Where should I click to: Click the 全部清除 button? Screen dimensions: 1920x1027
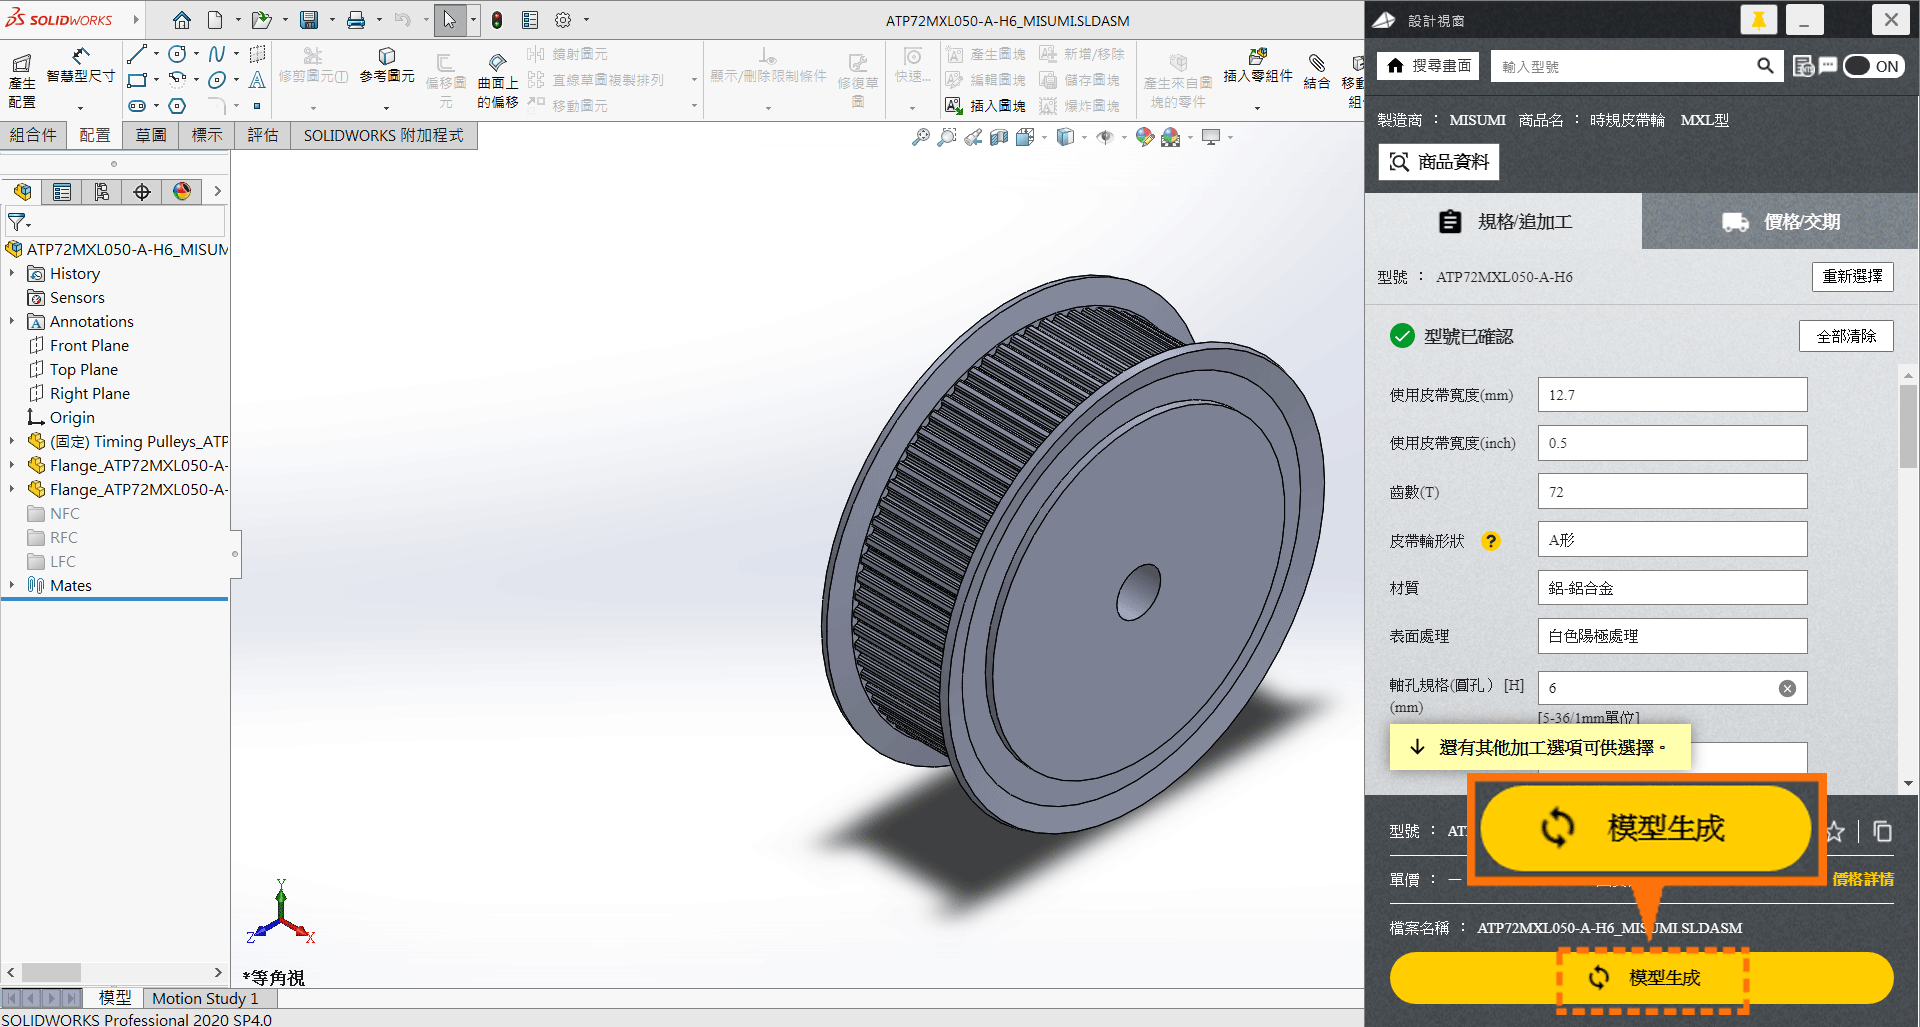1846,336
